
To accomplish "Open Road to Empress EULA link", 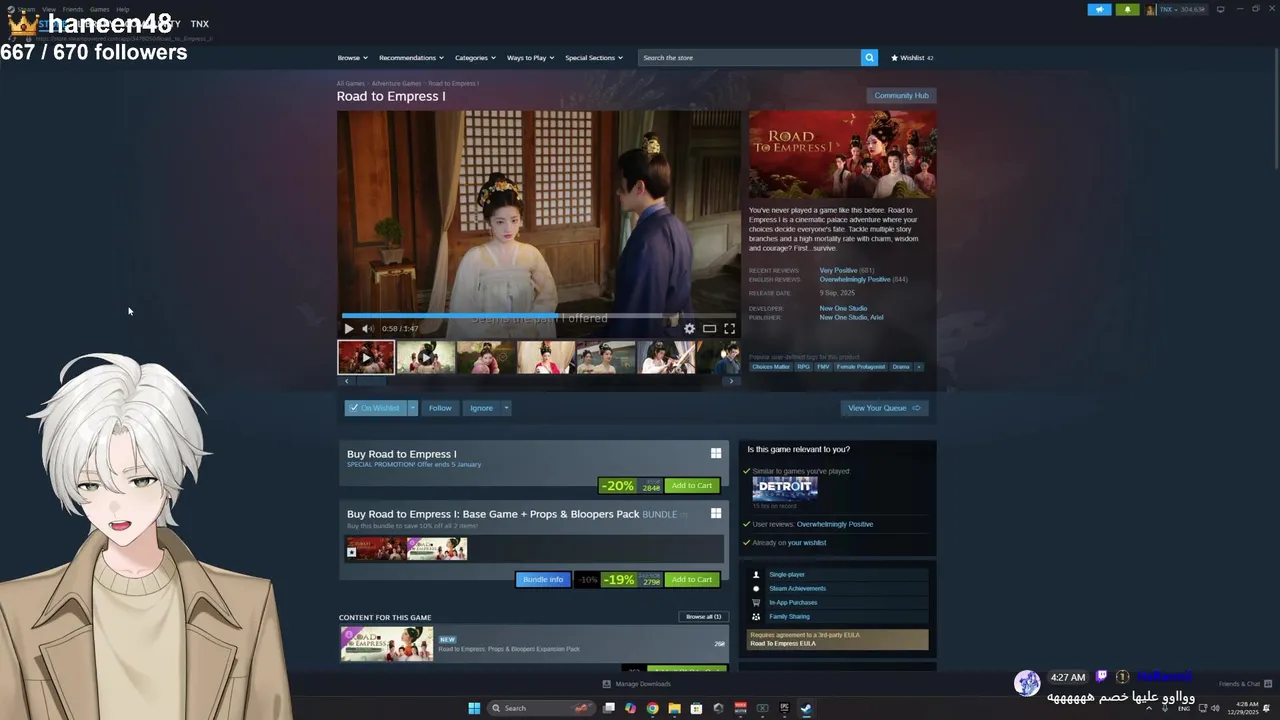I will pos(783,644).
